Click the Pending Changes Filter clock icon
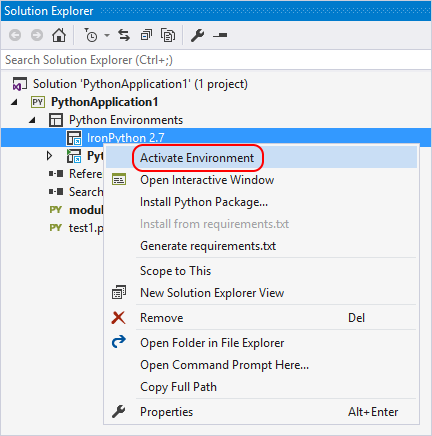This screenshot has height=436, width=432. (x=90, y=35)
